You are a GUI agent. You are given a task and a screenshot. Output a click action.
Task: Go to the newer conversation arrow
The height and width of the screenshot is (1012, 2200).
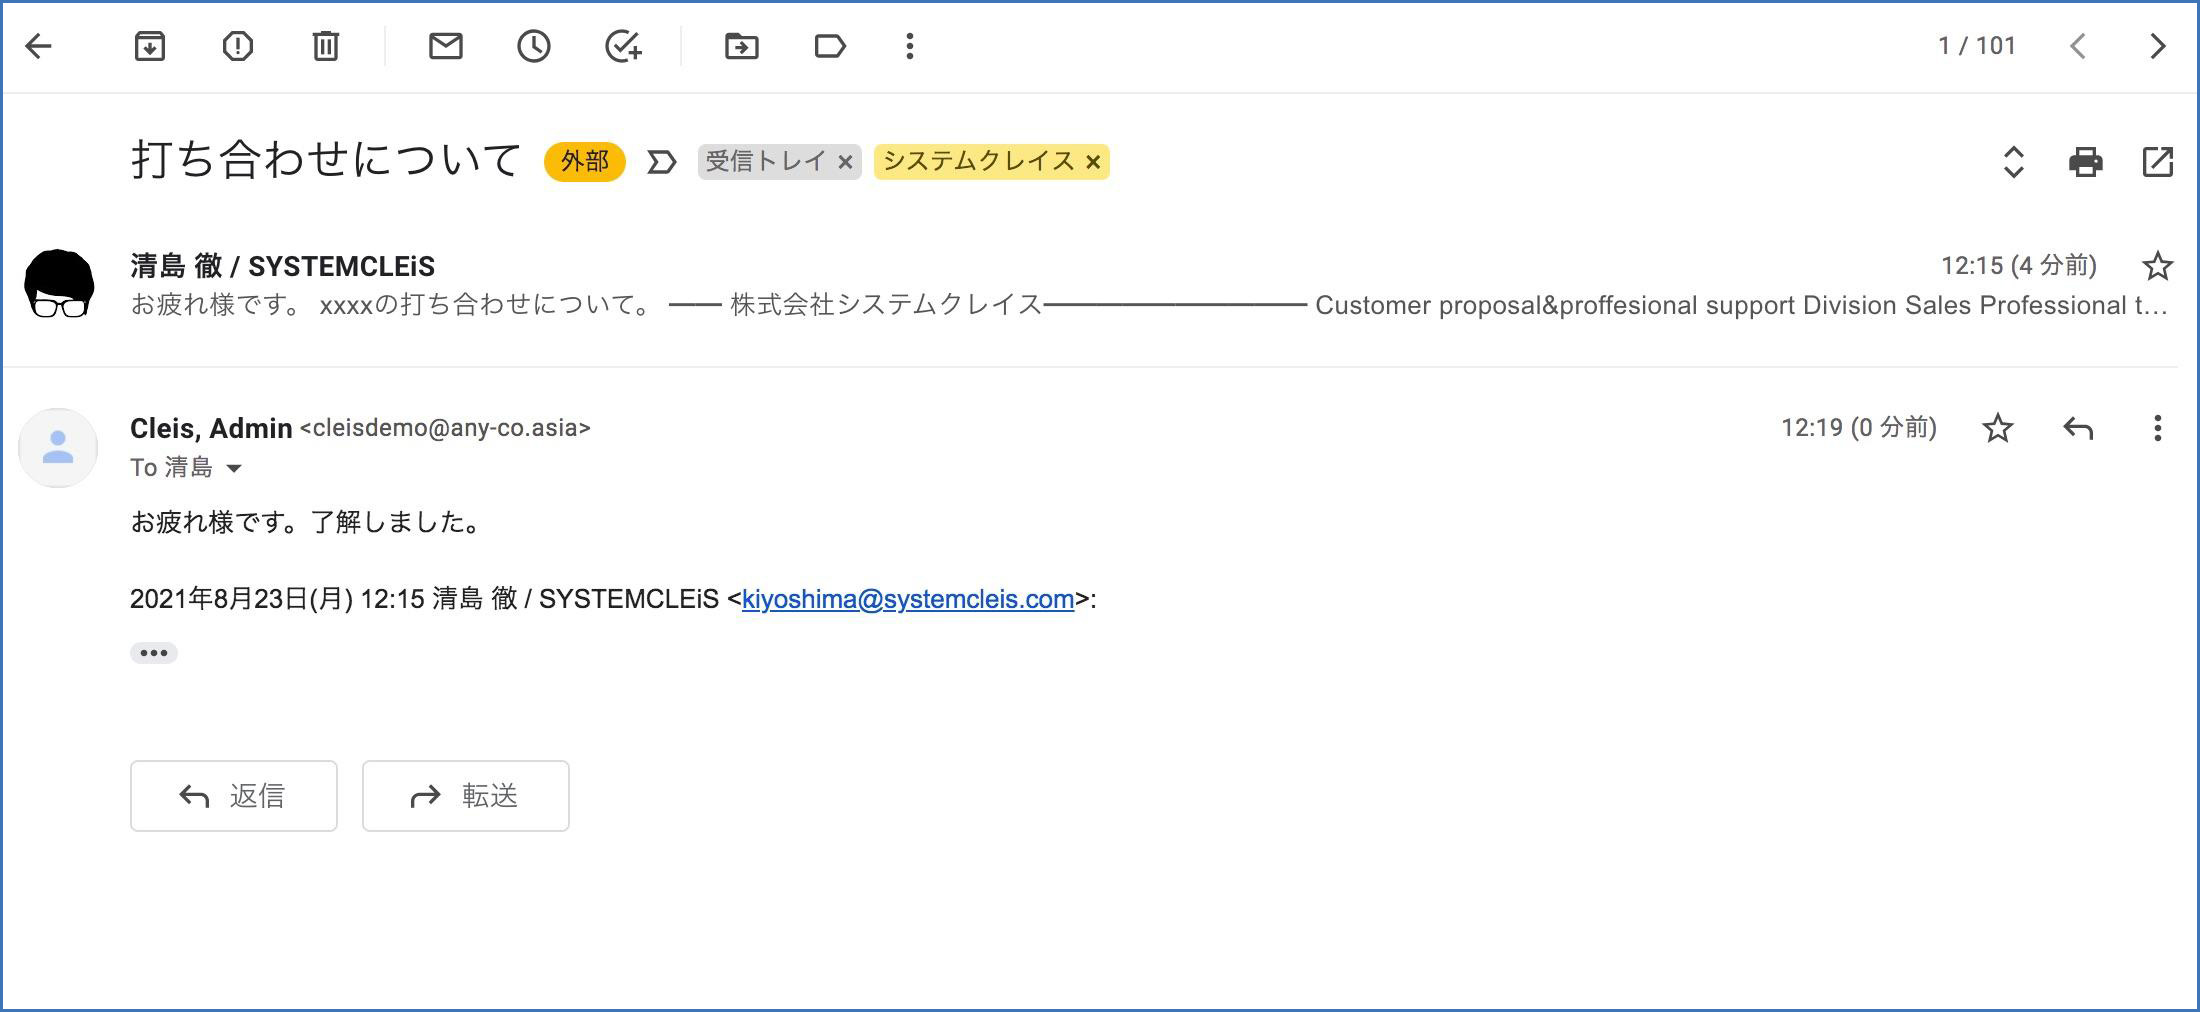[2078, 46]
